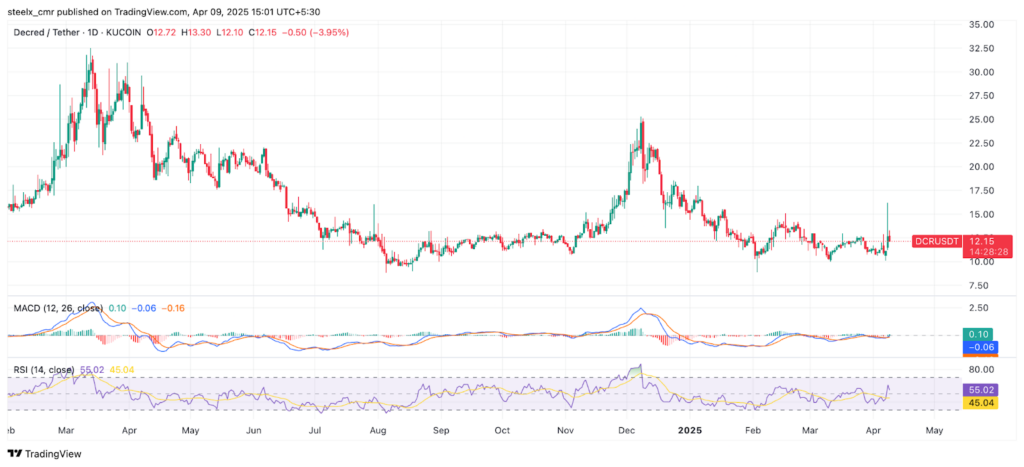The width and height of the screenshot is (1024, 467).
Task: Click the 17.50 price axis label
Action: (982, 191)
